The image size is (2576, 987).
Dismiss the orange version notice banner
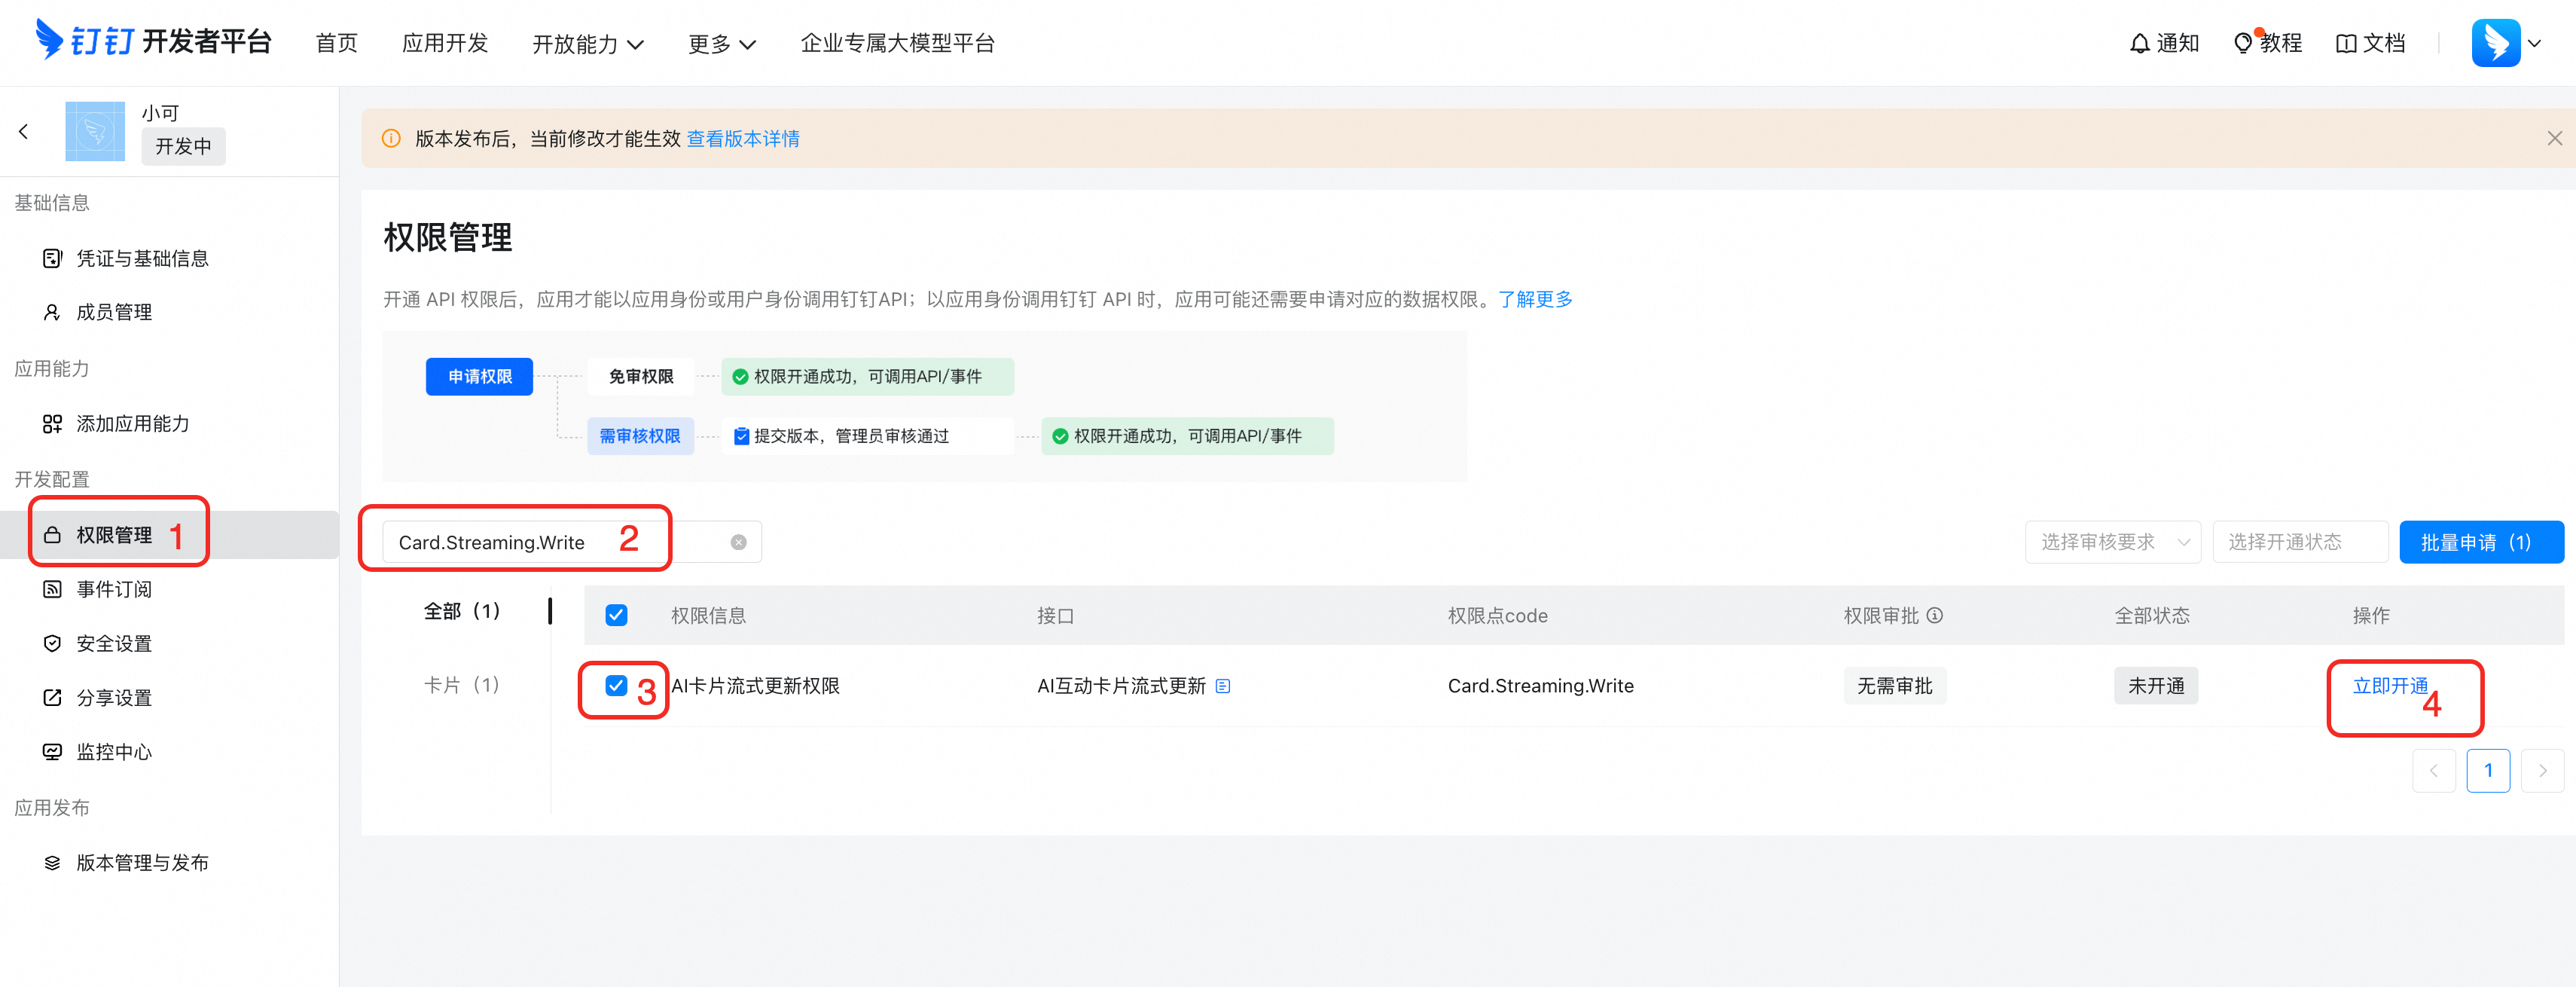2554,138
